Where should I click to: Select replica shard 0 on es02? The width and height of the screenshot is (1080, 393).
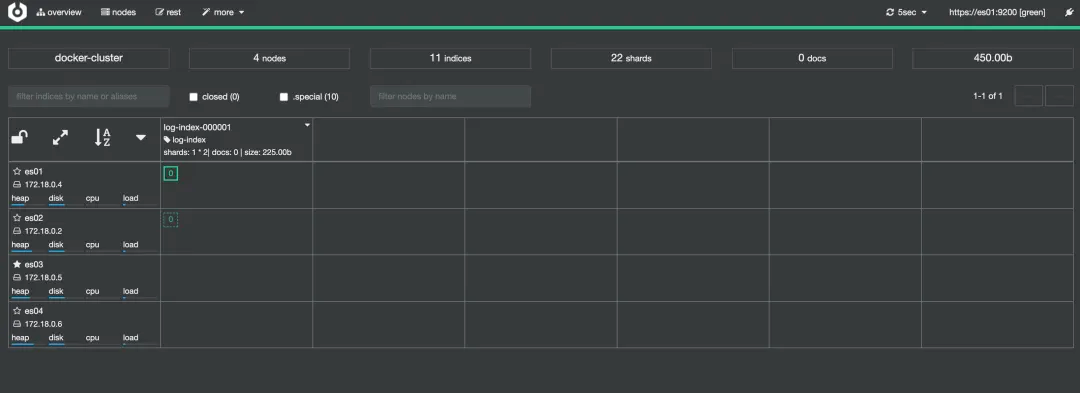[171, 220]
